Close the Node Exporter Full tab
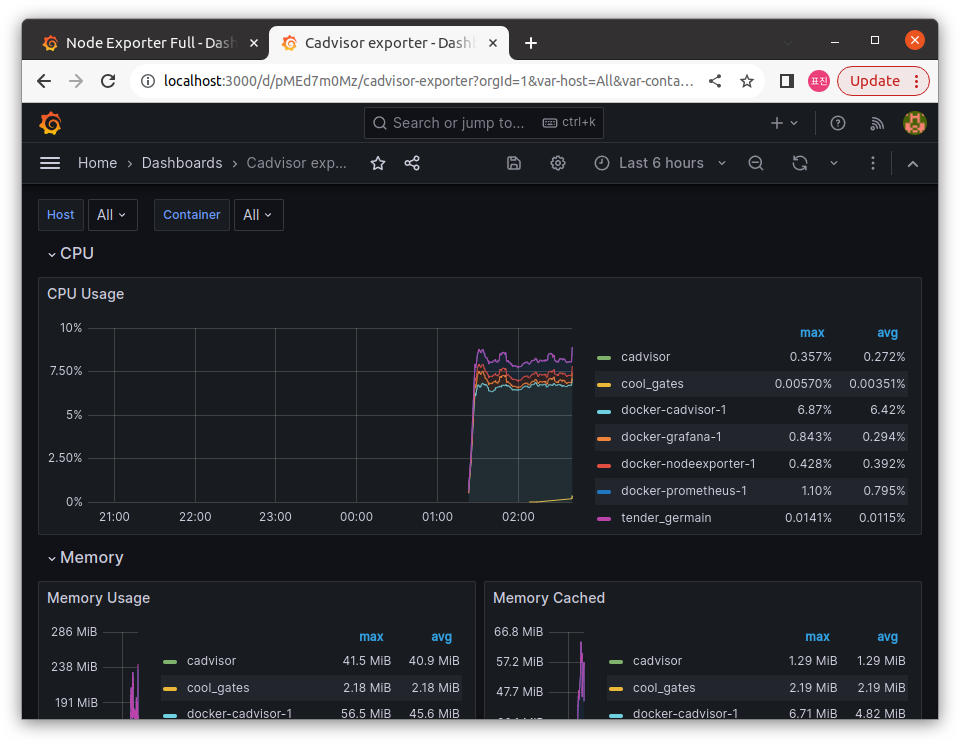Screen dimensions: 960x744 tap(253, 43)
